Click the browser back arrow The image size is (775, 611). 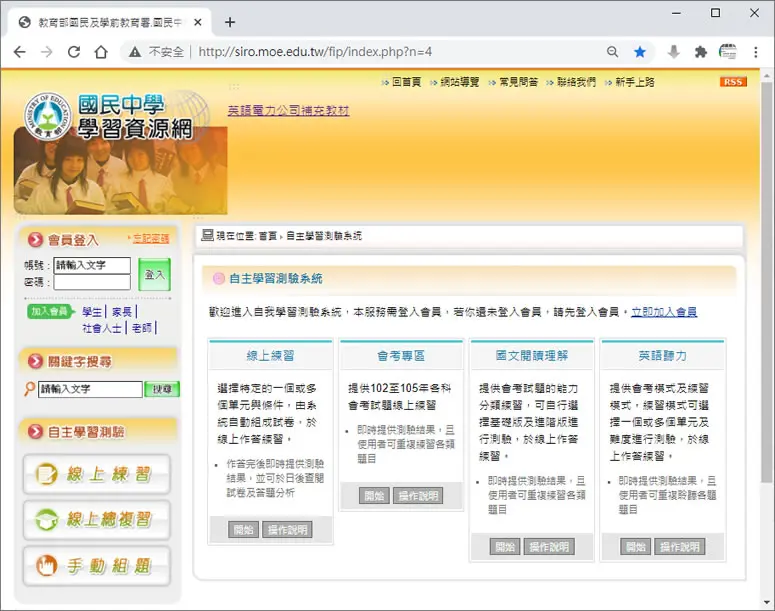coord(20,51)
